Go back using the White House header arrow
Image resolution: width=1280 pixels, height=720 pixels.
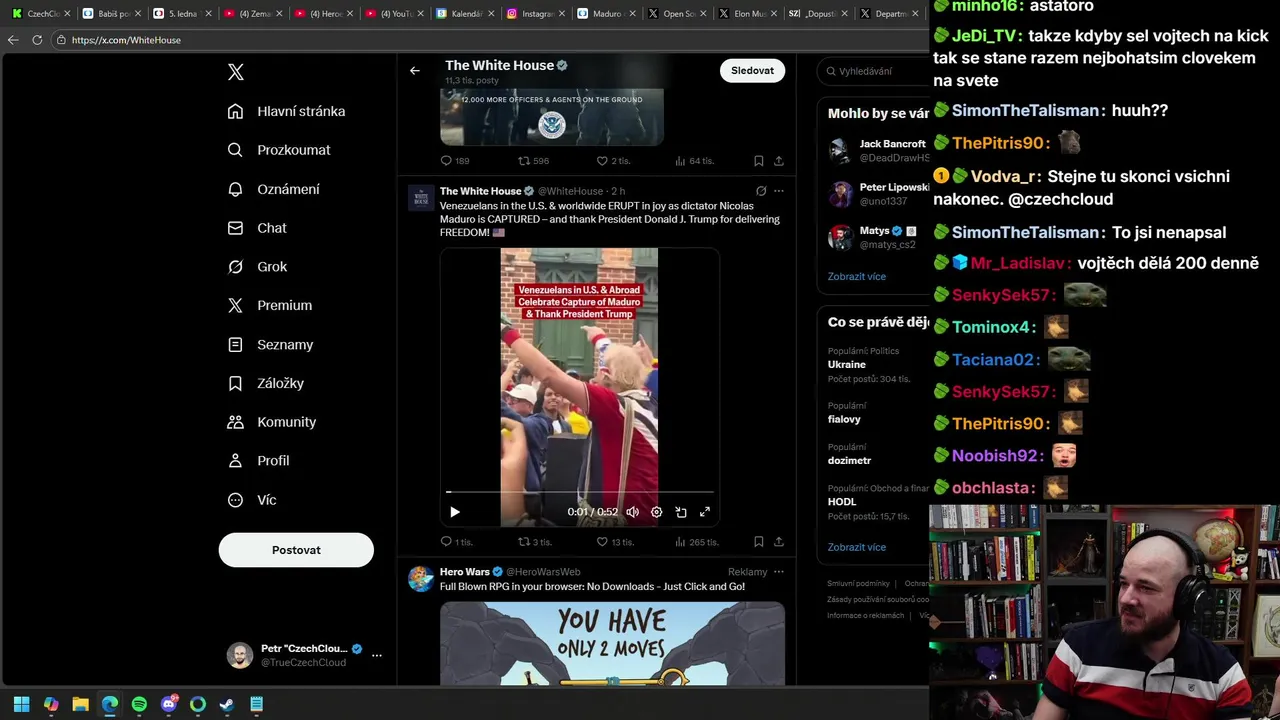[x=415, y=71]
